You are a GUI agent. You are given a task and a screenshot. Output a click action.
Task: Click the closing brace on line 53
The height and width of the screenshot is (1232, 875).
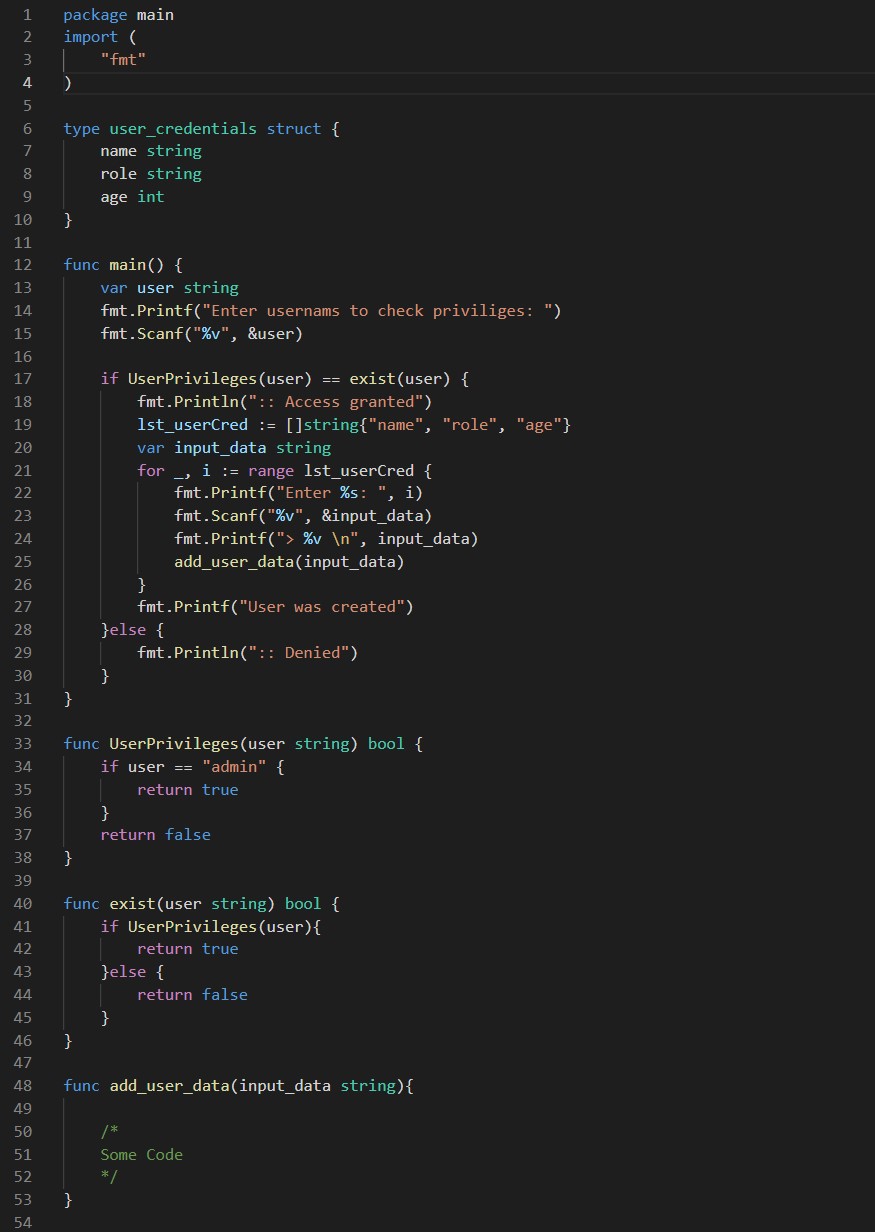click(x=67, y=1199)
